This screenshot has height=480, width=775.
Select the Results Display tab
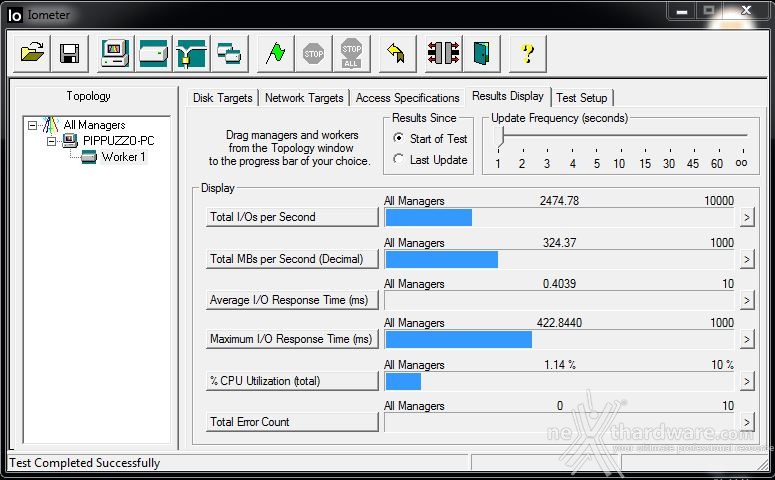coord(508,96)
